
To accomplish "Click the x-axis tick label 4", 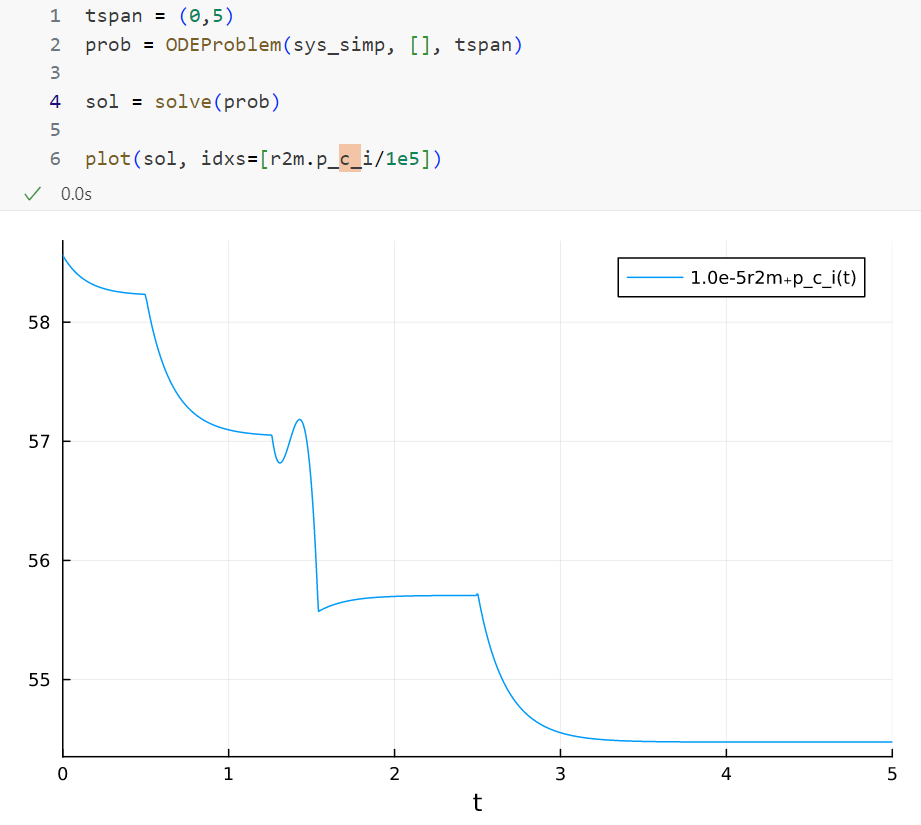I will point(727,775).
